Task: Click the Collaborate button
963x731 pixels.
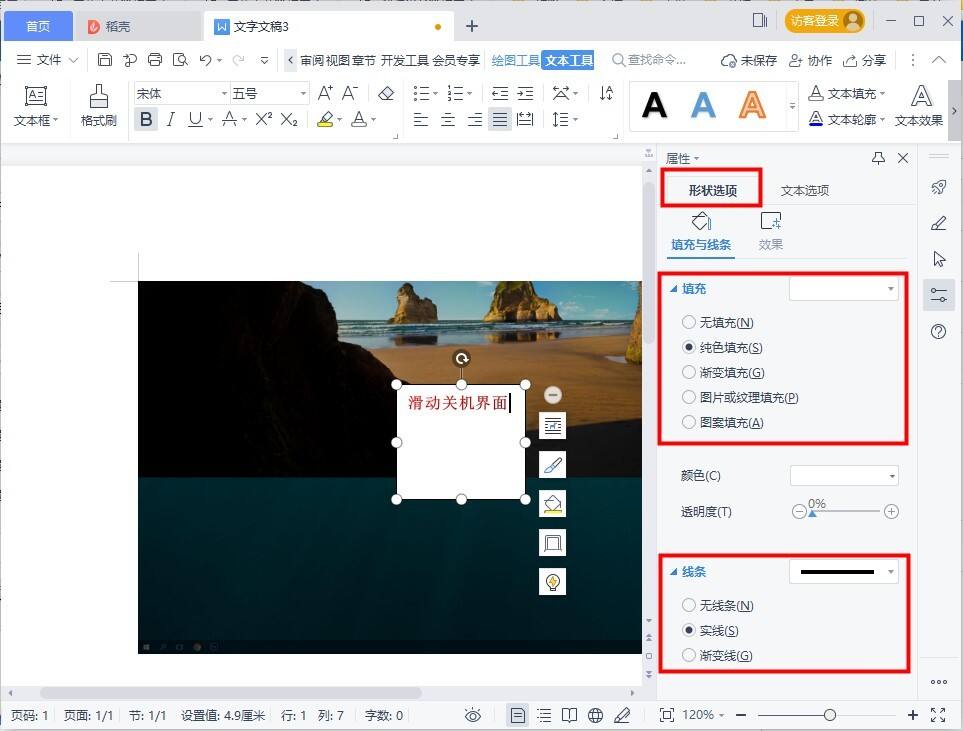Action: (x=810, y=60)
